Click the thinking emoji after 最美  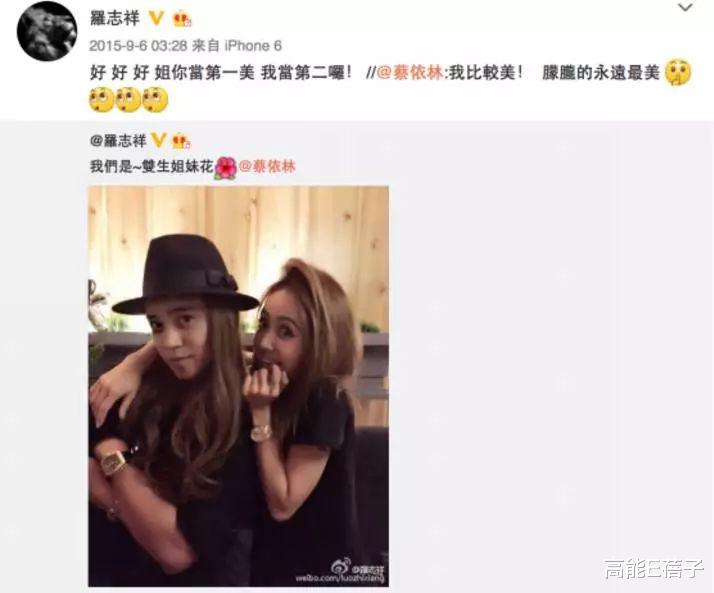[678, 72]
